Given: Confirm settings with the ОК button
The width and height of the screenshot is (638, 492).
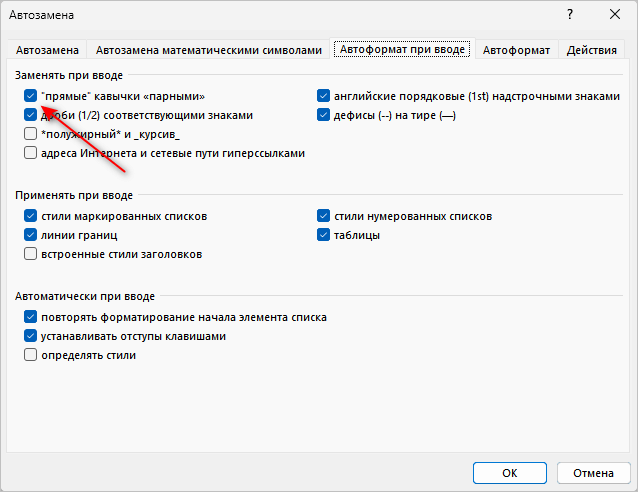Looking at the screenshot, I should pos(510,473).
